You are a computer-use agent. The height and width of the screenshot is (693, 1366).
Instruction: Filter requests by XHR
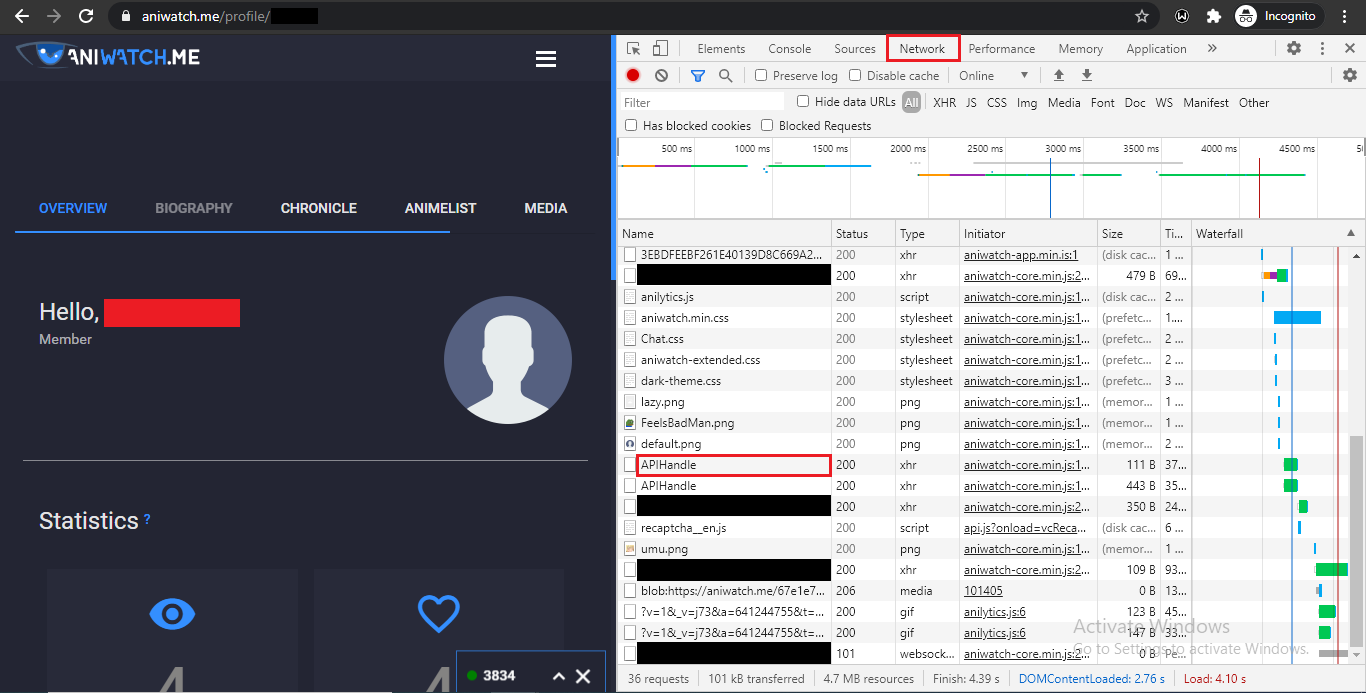(x=944, y=102)
